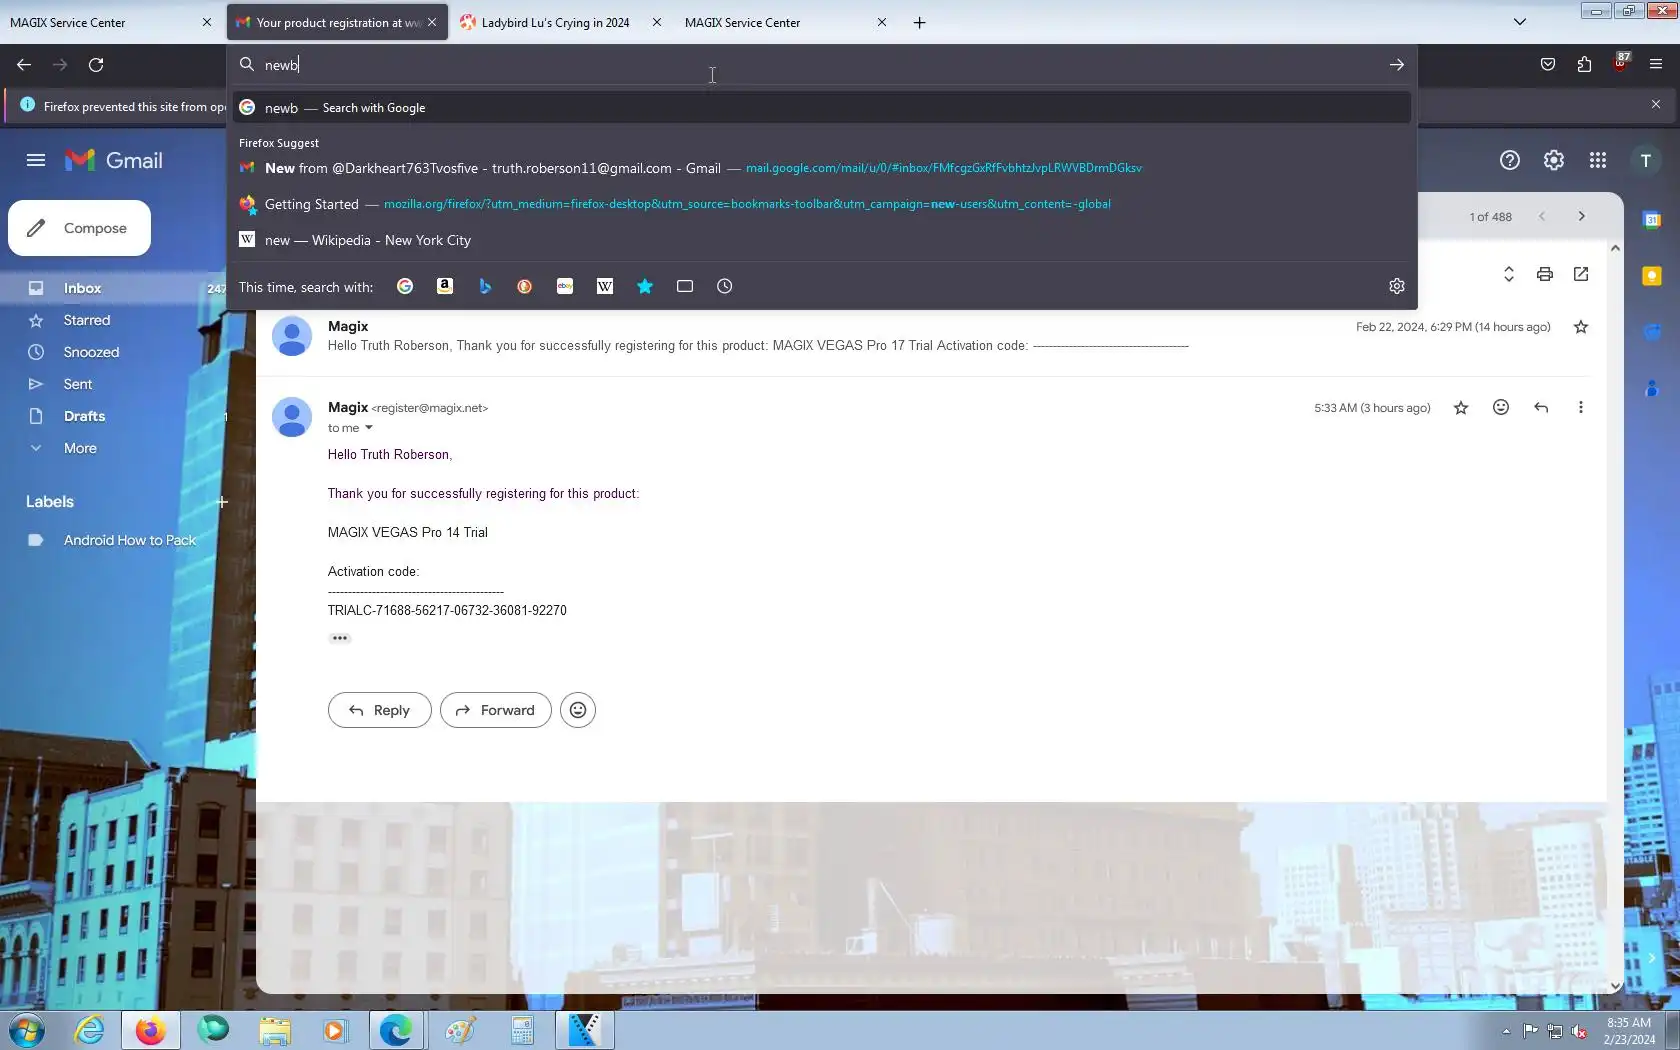Open conversation in new window

coord(1581,274)
